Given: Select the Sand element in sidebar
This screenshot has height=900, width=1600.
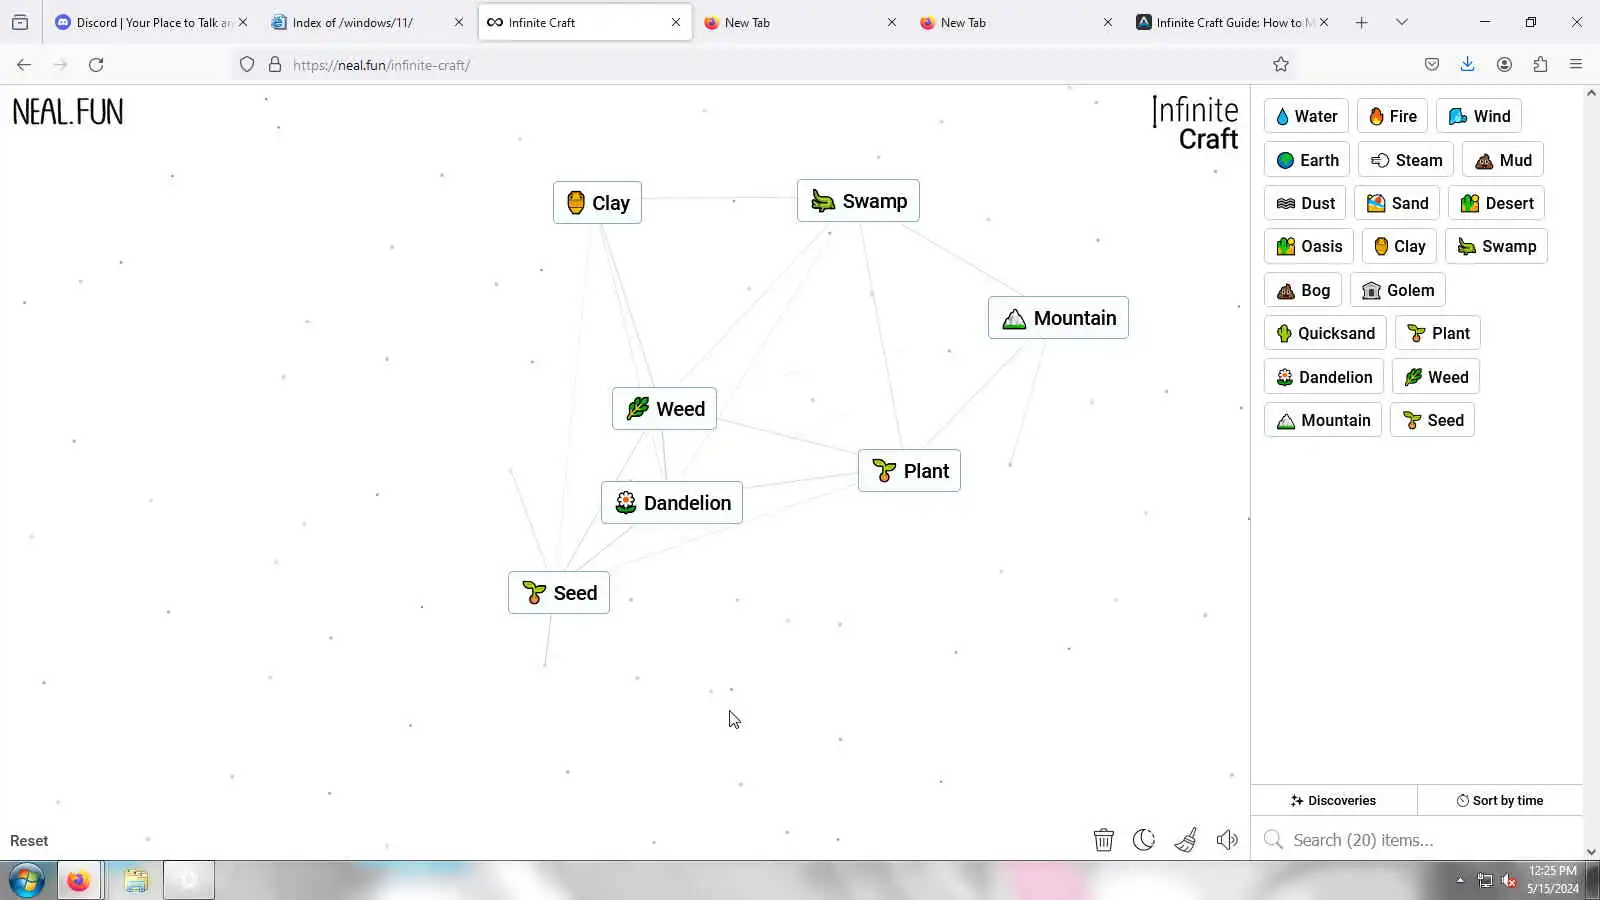Looking at the screenshot, I should pyautogui.click(x=1397, y=203).
